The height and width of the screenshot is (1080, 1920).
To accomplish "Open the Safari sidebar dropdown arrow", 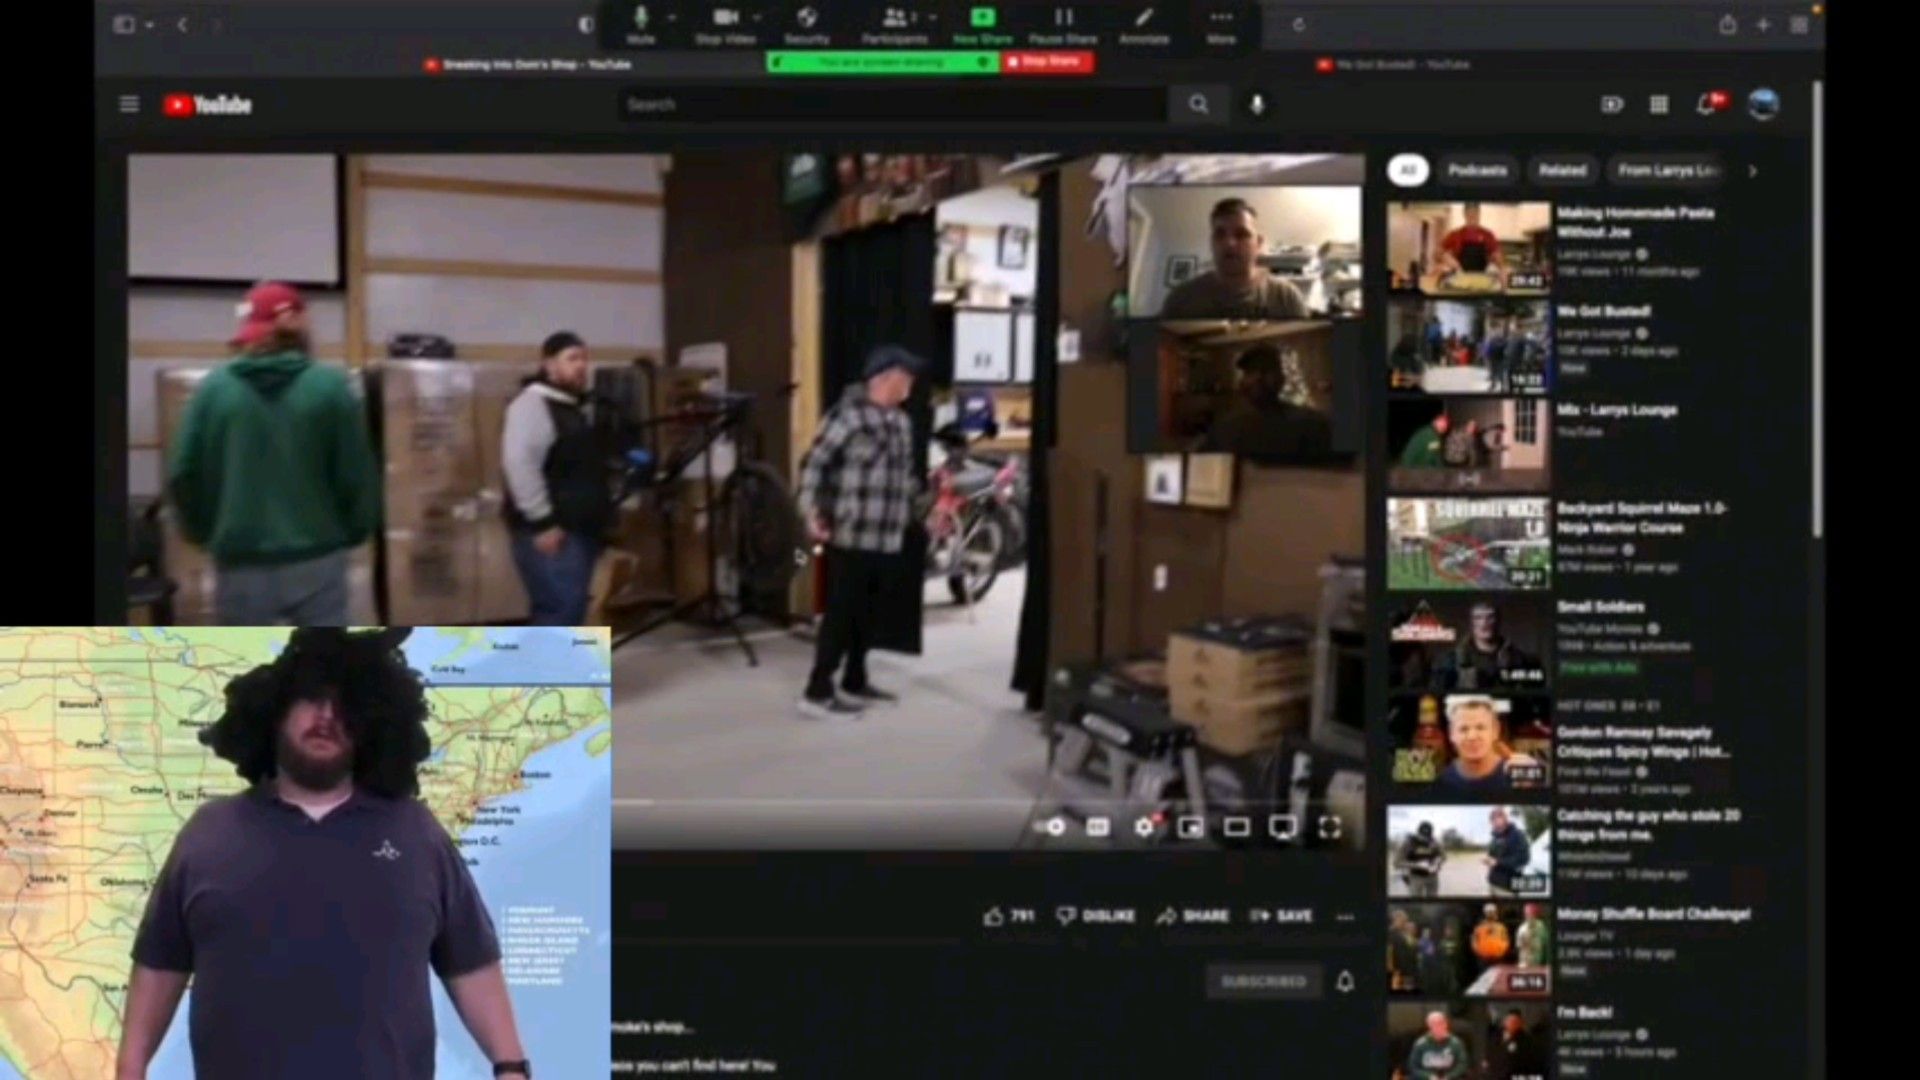I will pyautogui.click(x=149, y=25).
